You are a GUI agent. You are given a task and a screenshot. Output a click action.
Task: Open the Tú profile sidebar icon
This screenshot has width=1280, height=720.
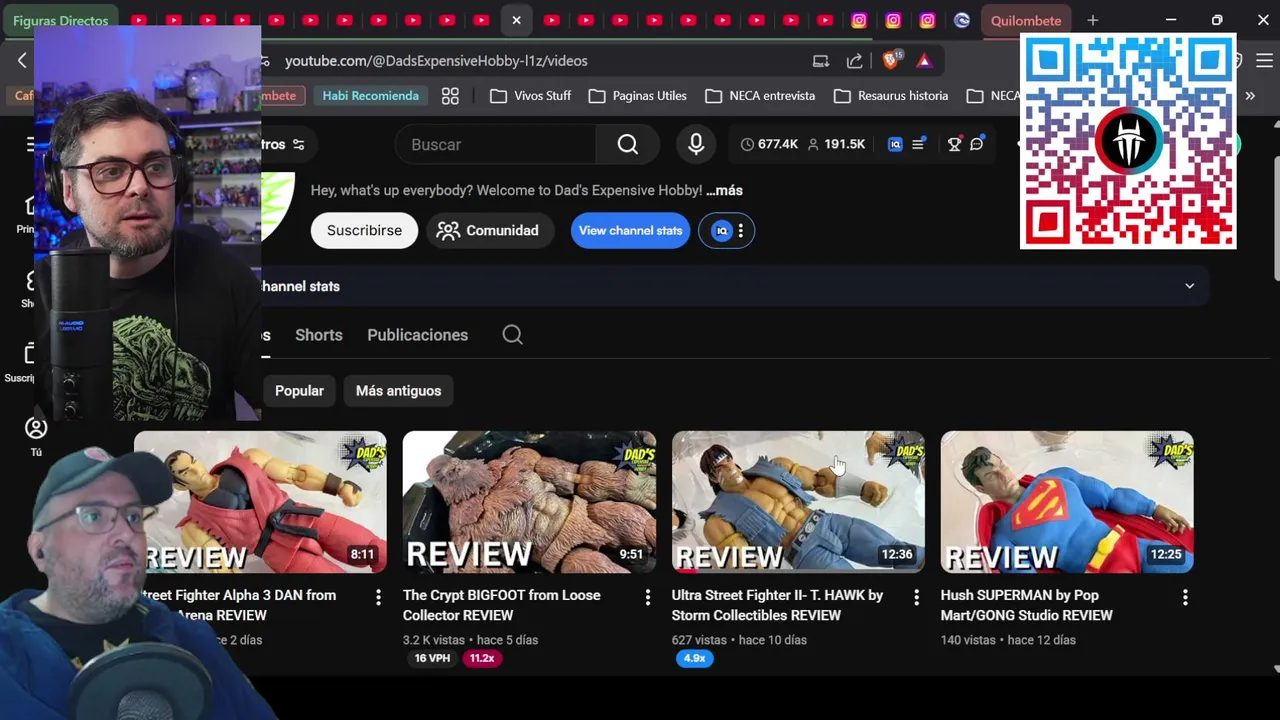36,437
